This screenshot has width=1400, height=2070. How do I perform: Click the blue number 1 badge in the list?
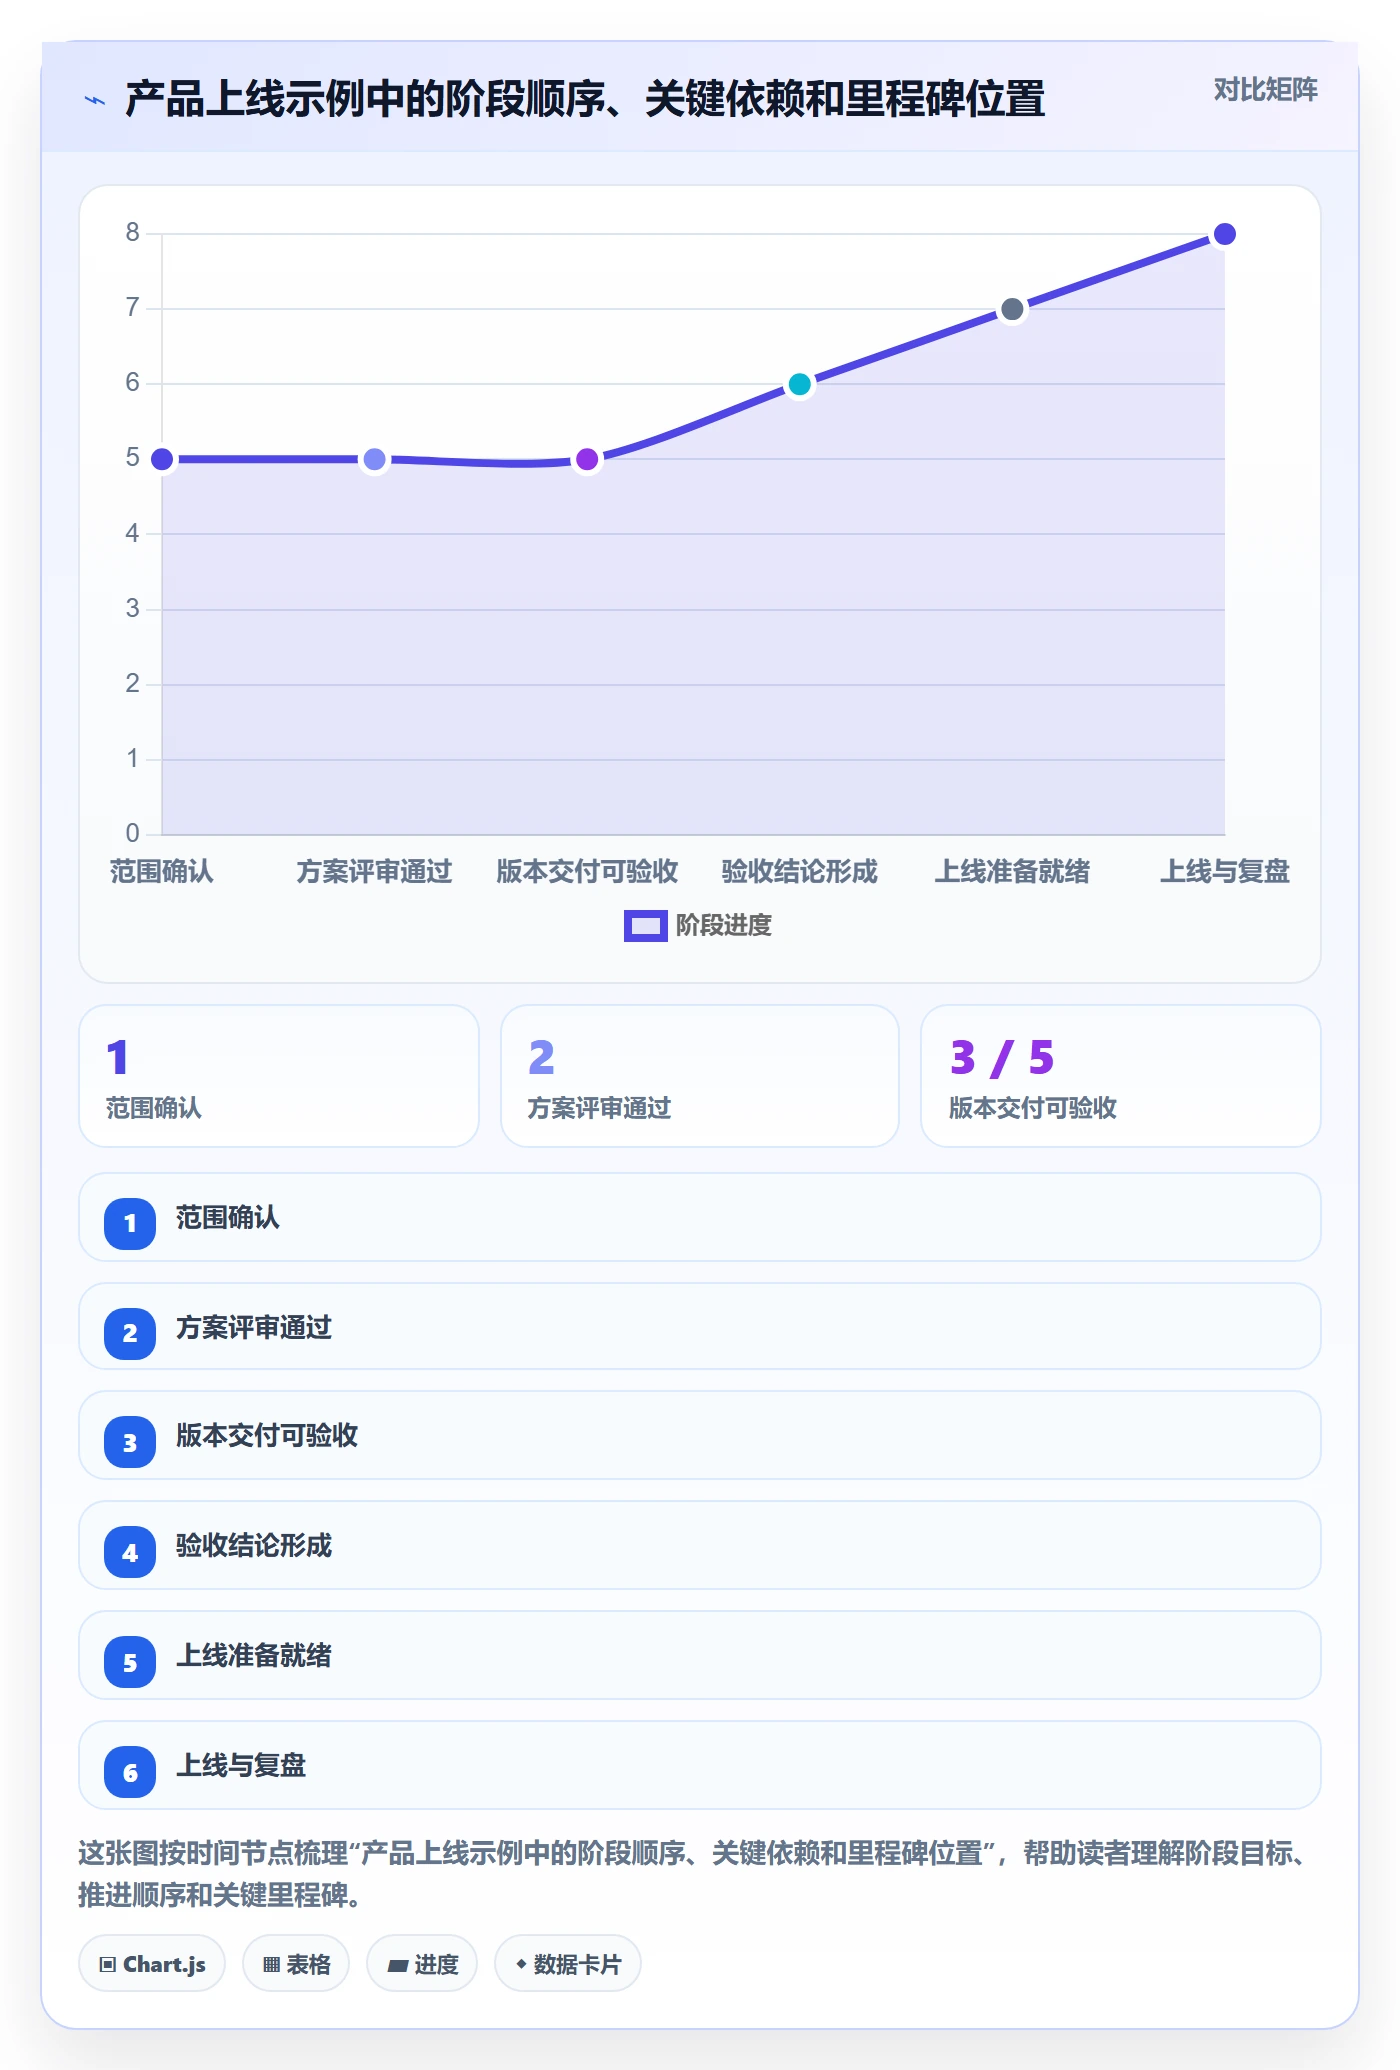(x=130, y=1223)
